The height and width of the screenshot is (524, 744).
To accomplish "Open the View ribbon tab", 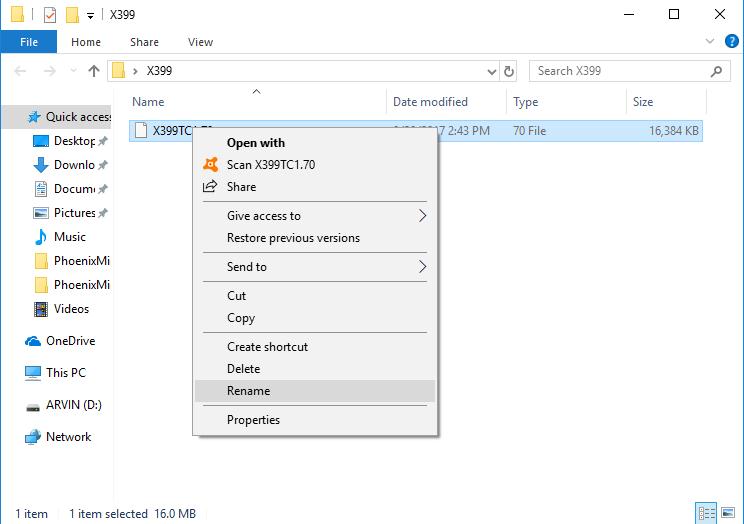I will pos(200,42).
